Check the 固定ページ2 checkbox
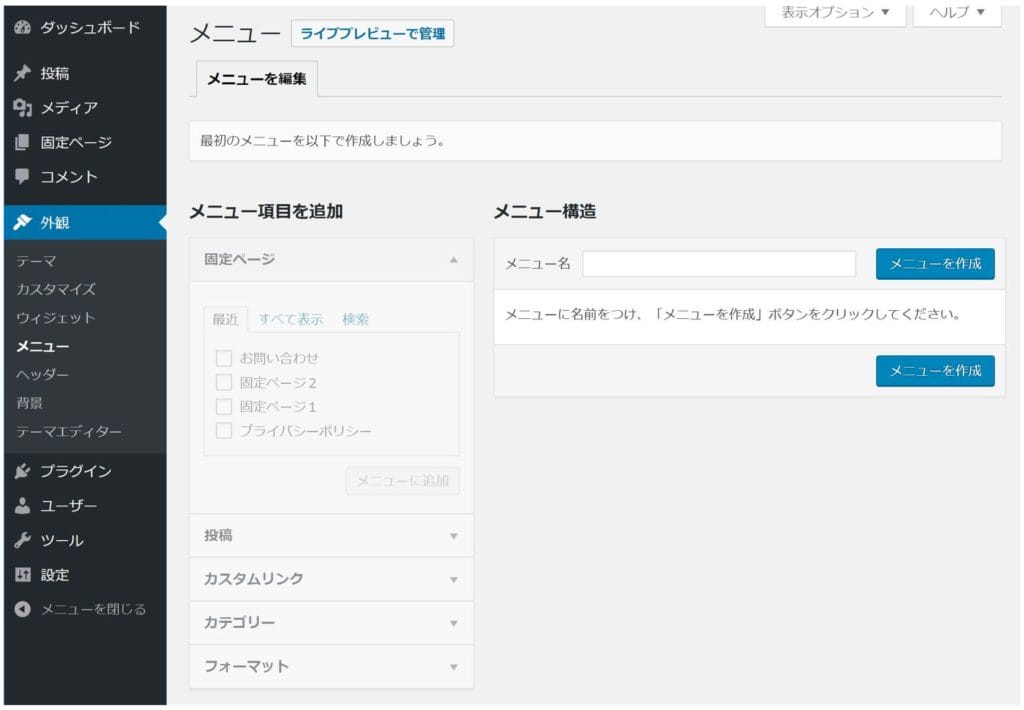Viewport: 1024px width, 710px height. point(224,382)
